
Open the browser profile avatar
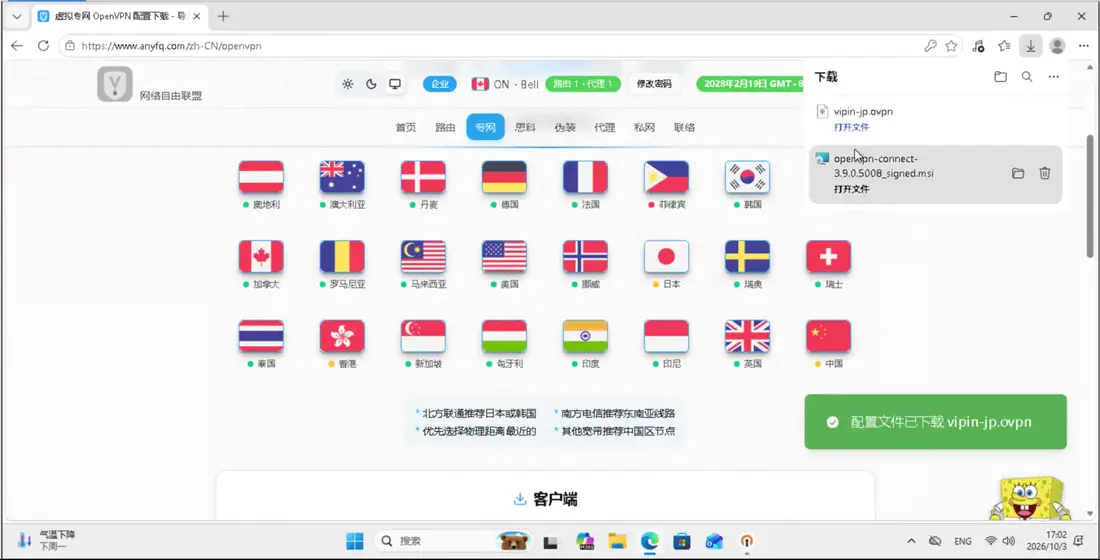[x=1057, y=46]
